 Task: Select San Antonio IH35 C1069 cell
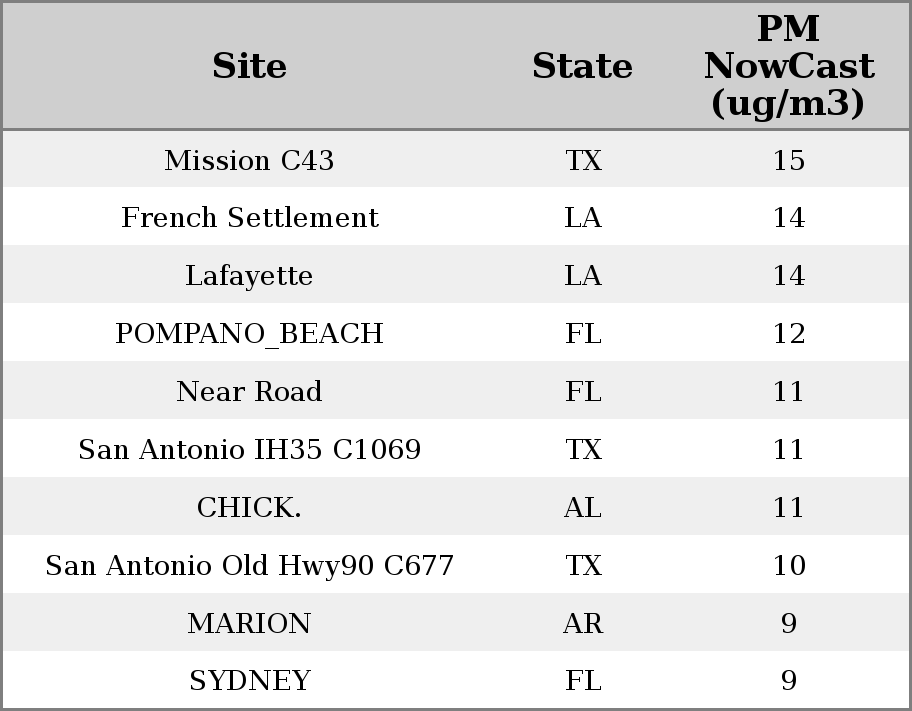pos(249,450)
